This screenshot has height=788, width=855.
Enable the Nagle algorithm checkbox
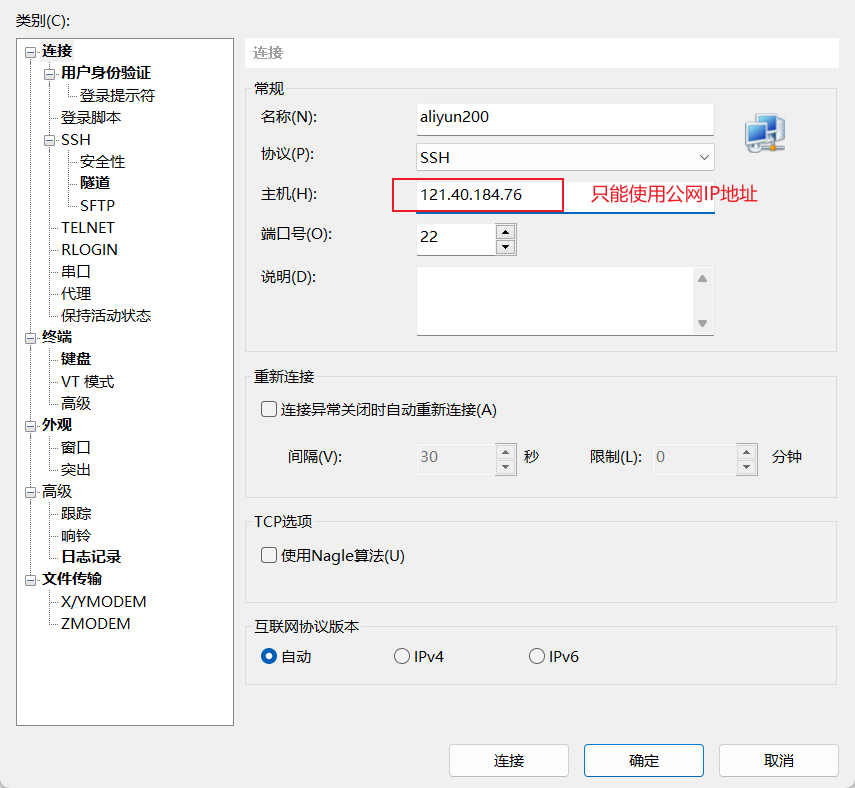[x=269, y=555]
